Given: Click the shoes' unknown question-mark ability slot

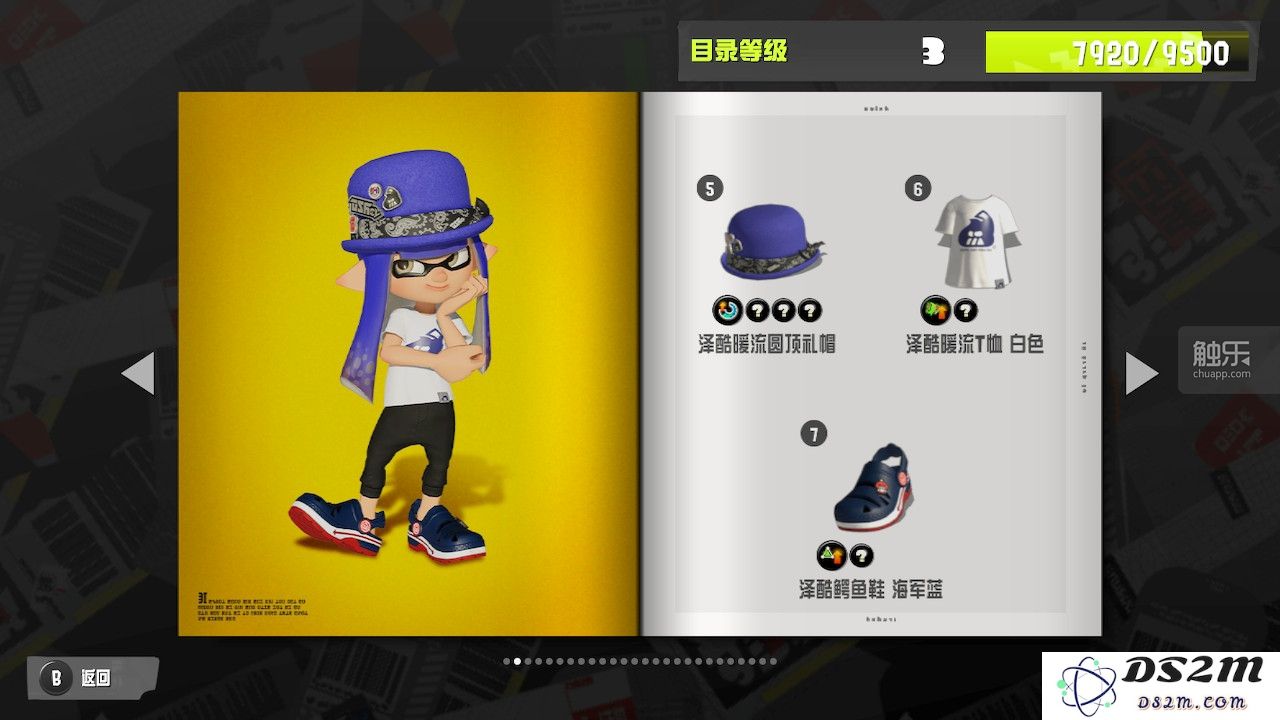Looking at the screenshot, I should (x=861, y=556).
